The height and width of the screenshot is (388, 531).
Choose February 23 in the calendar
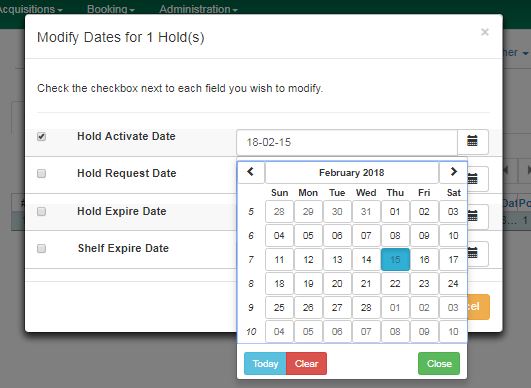(x=424, y=283)
